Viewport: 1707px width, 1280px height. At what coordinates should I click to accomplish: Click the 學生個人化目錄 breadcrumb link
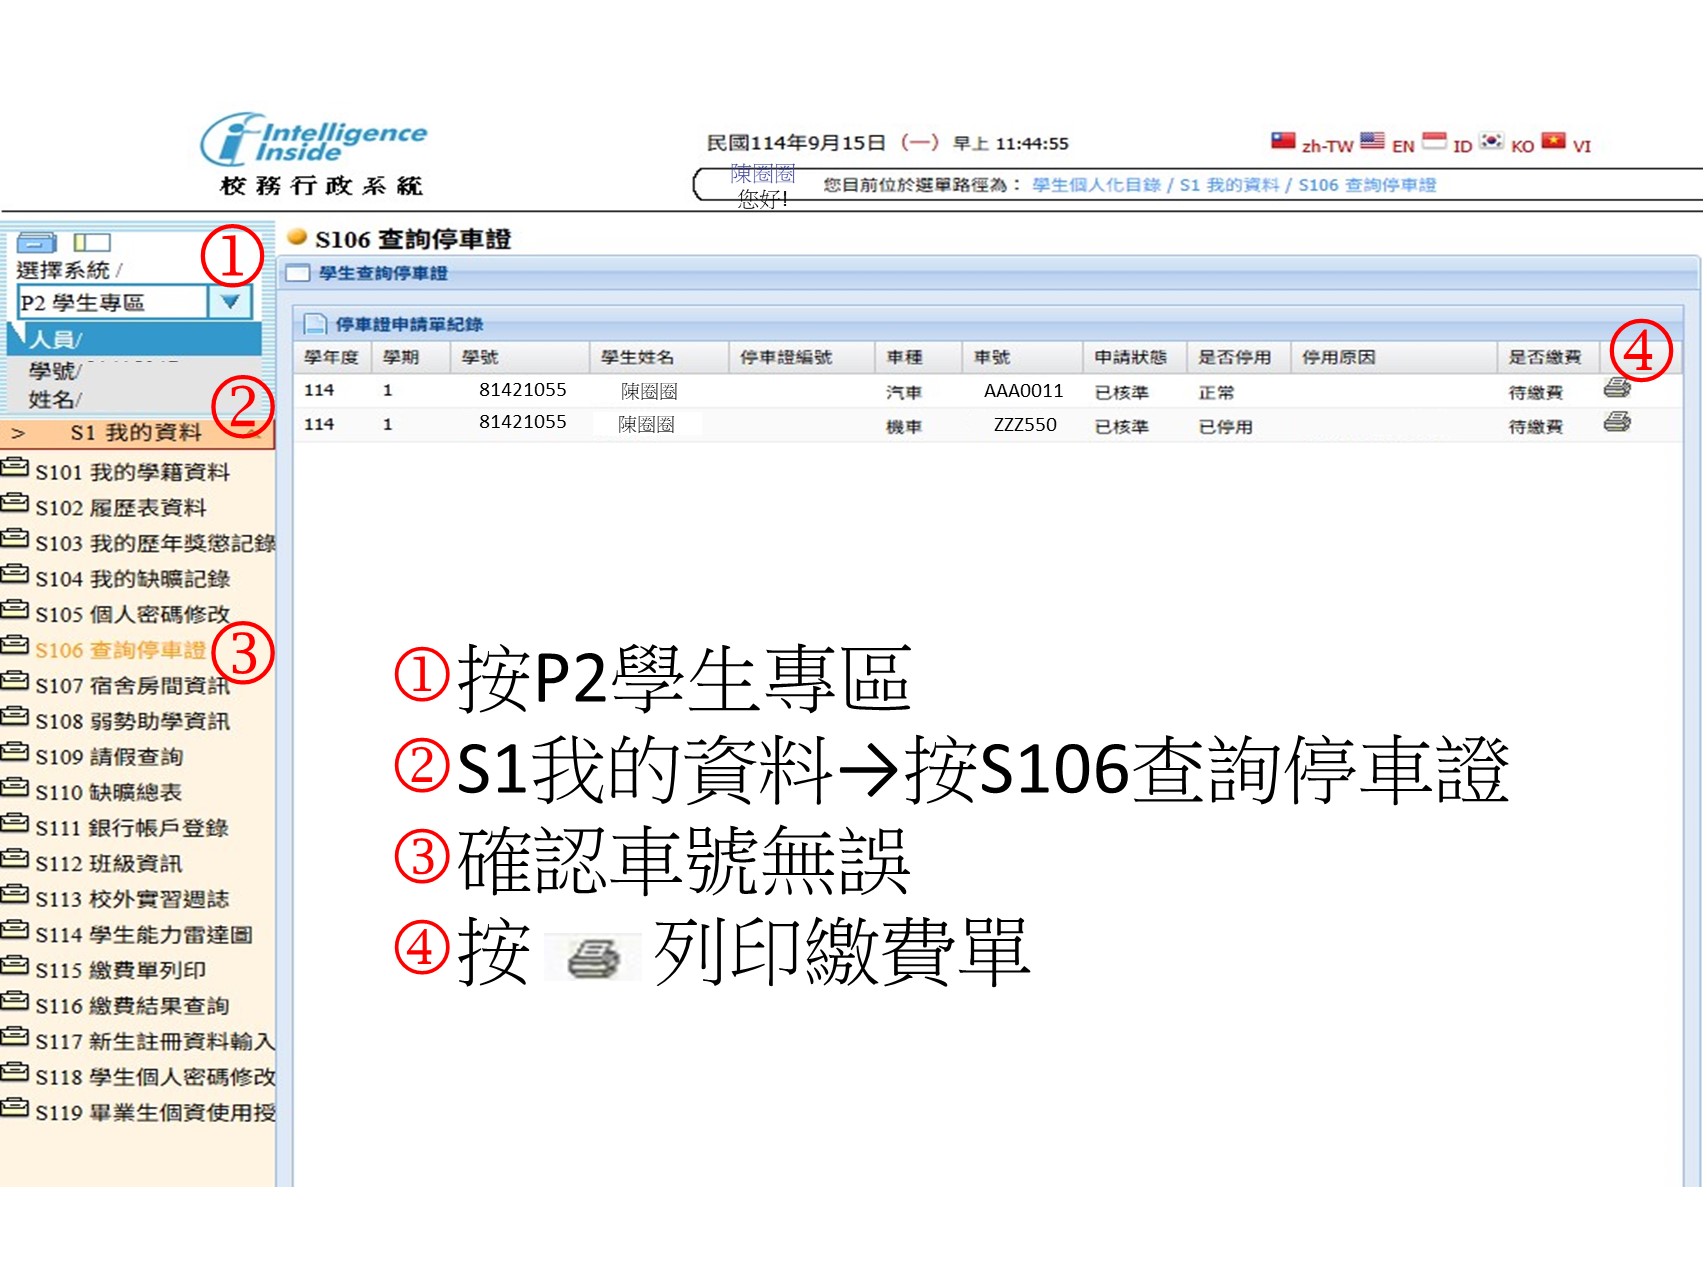click(x=1096, y=185)
